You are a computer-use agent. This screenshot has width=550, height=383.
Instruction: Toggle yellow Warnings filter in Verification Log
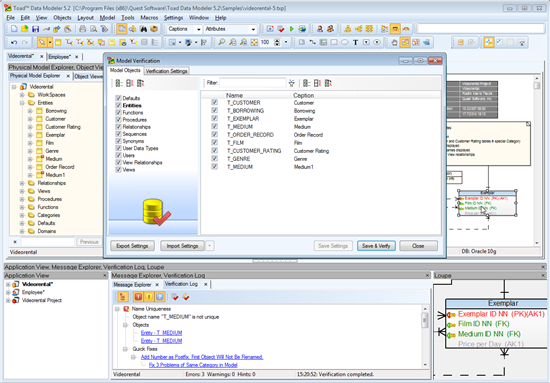tap(149, 297)
